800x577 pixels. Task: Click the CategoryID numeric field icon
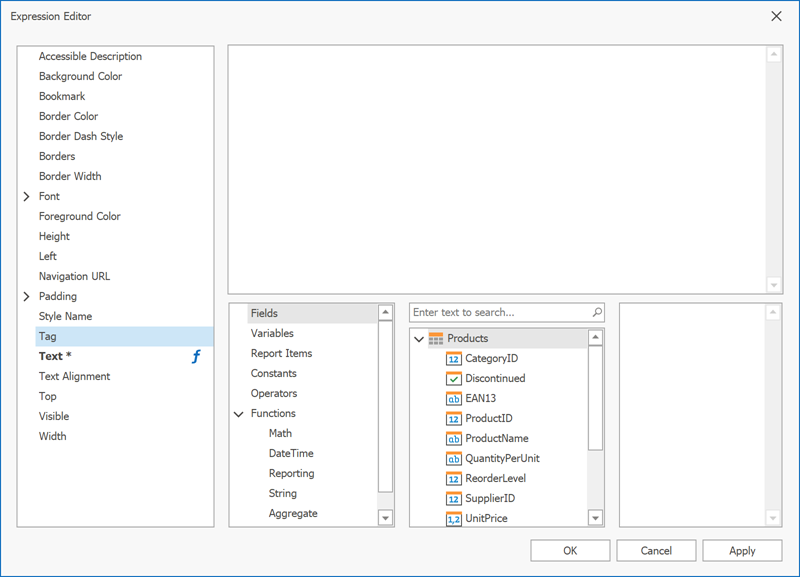tap(453, 358)
